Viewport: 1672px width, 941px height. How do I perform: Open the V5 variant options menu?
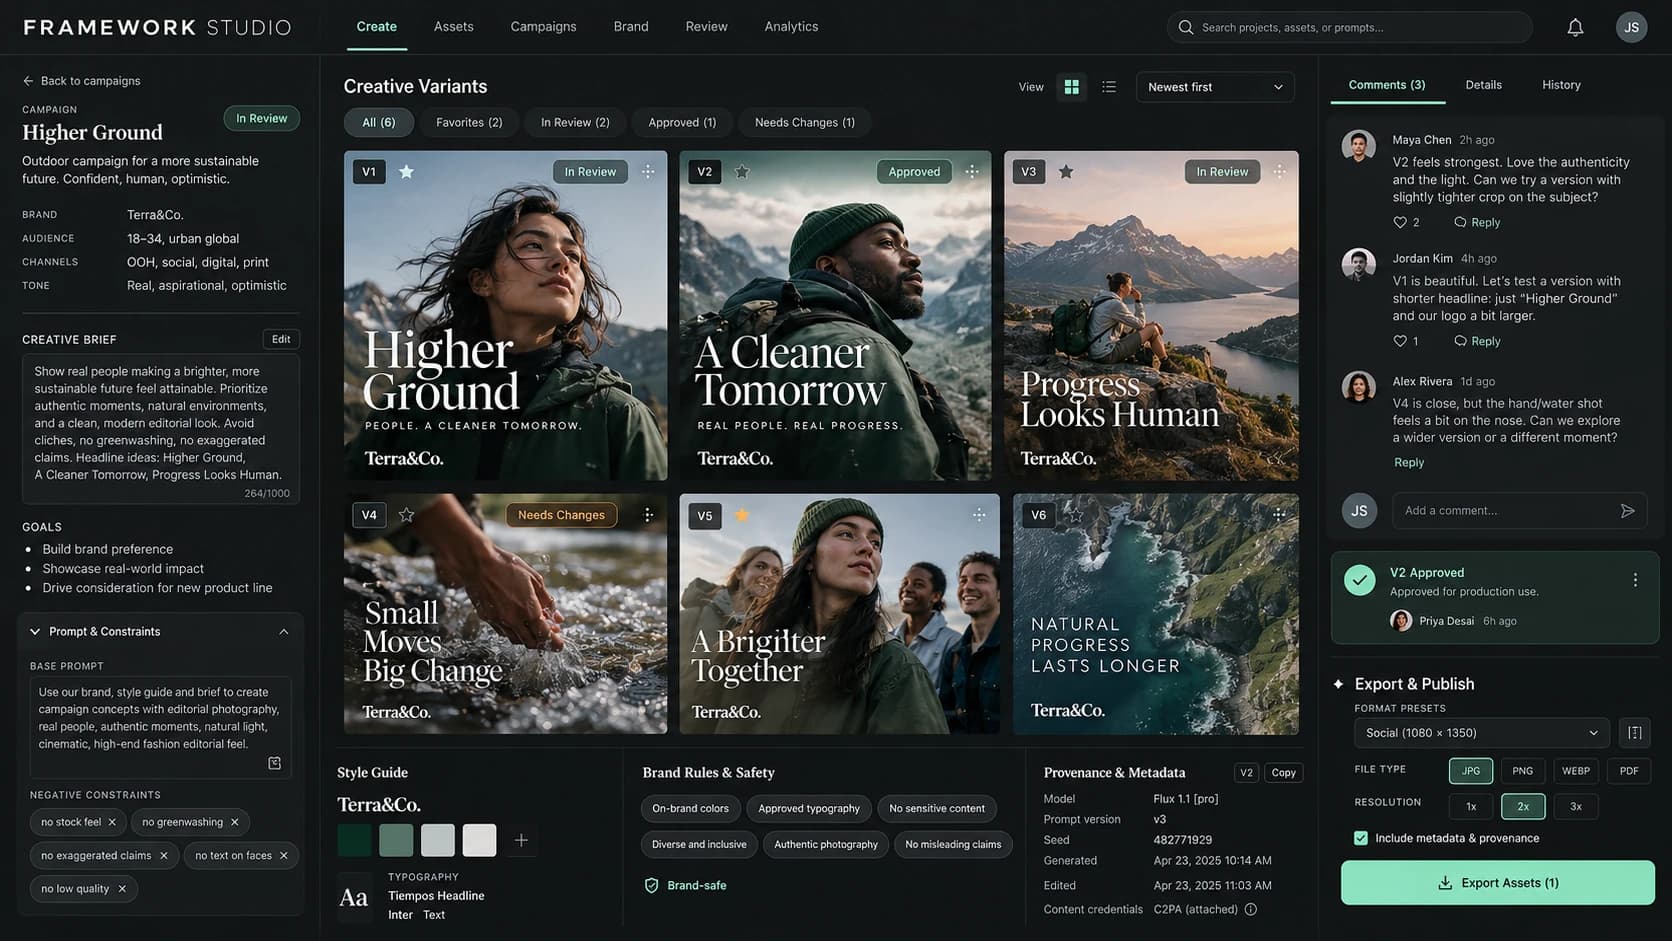(979, 515)
